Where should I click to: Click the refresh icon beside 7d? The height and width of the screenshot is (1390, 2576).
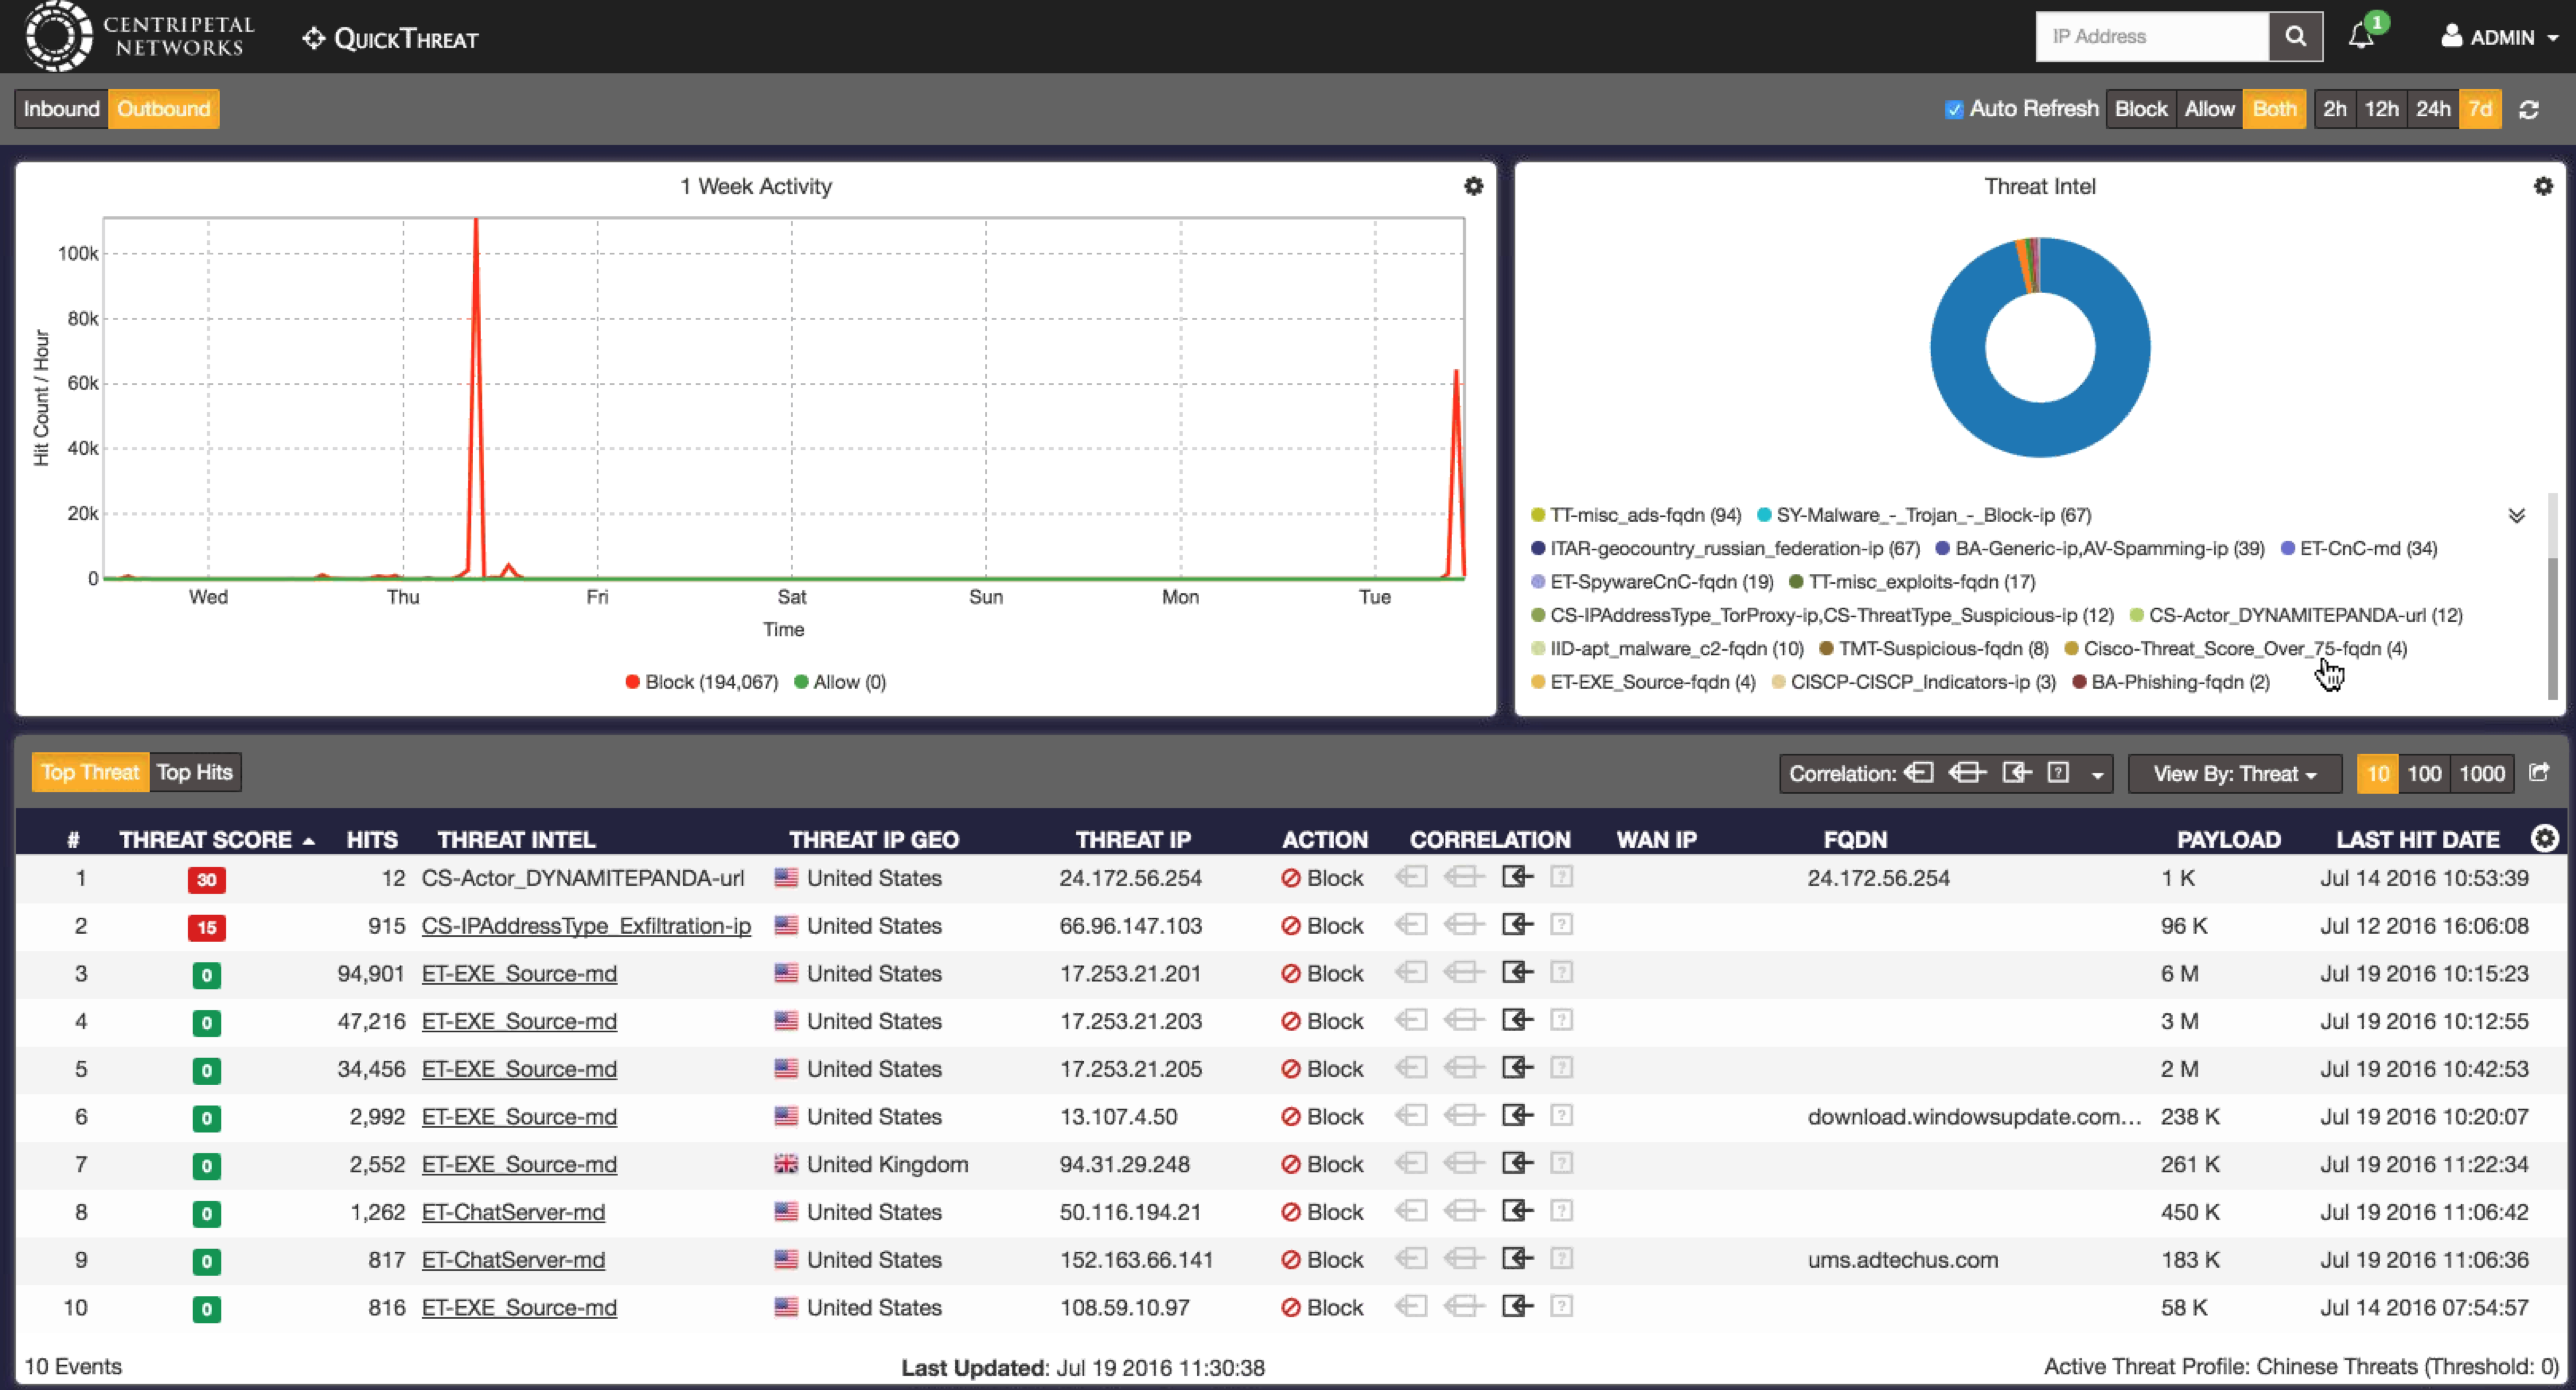[2529, 110]
